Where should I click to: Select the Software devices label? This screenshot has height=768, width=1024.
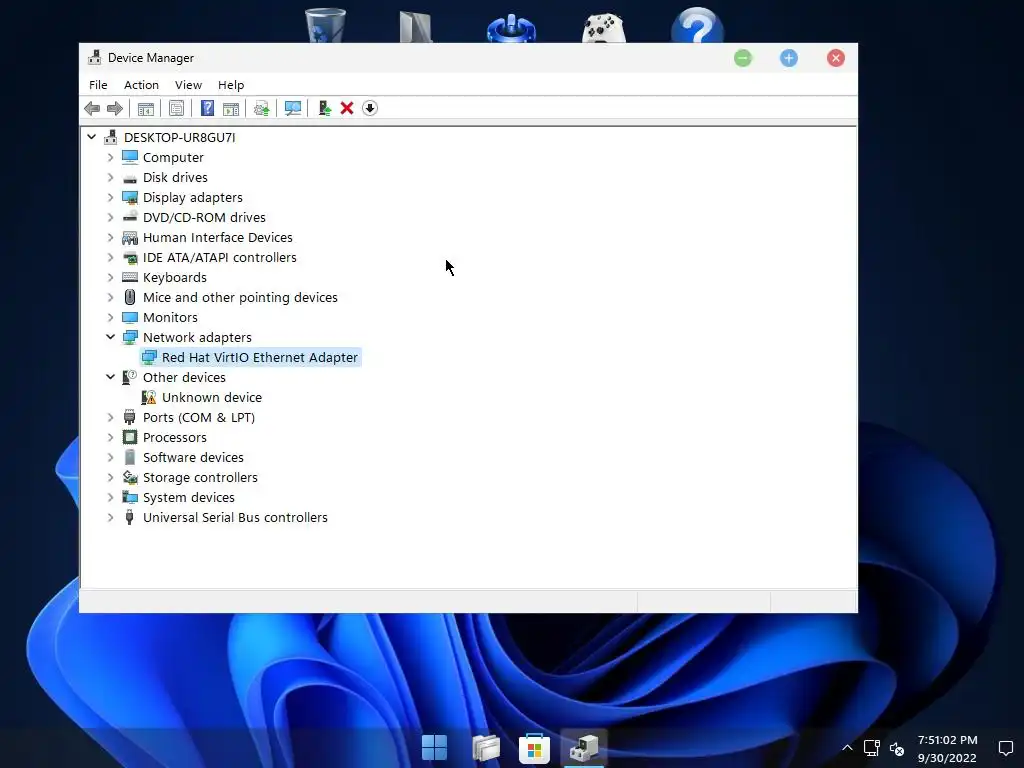point(193,457)
